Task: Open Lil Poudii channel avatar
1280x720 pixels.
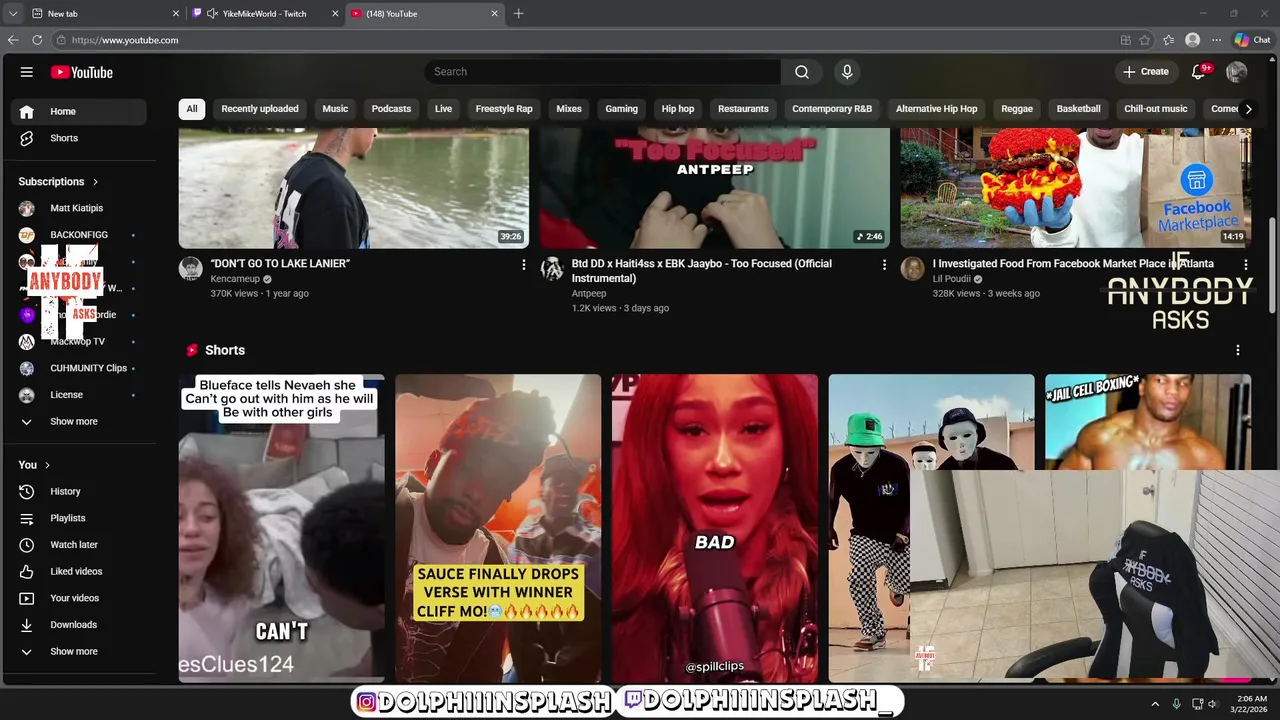Action: click(x=913, y=268)
